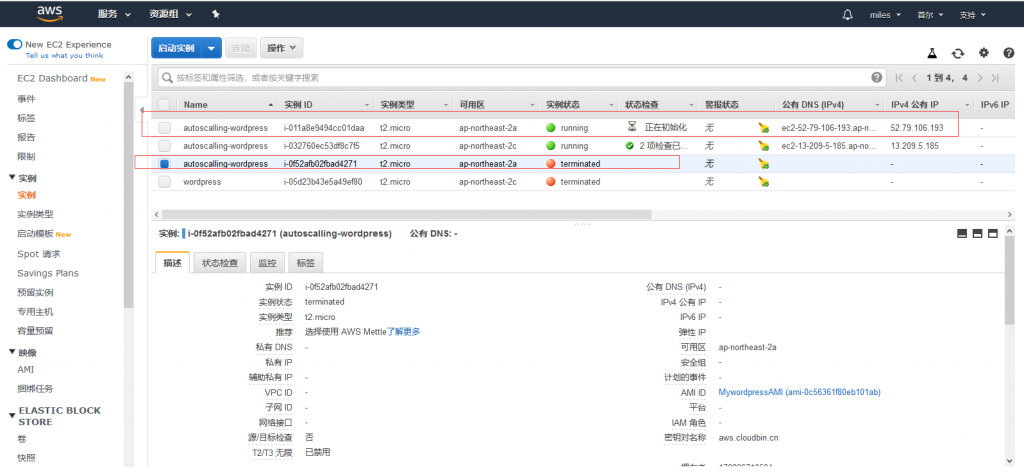Viewport: 1024px width, 472px height.
Task: Collapse the 映像 section in sidebar
Action: pos(12,353)
